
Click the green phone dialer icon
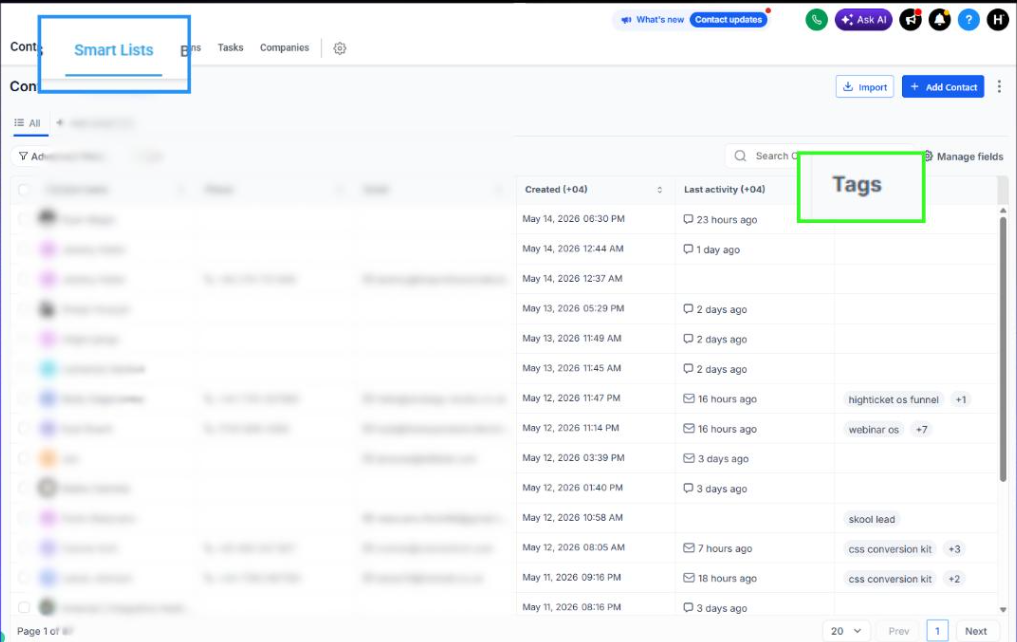point(817,20)
